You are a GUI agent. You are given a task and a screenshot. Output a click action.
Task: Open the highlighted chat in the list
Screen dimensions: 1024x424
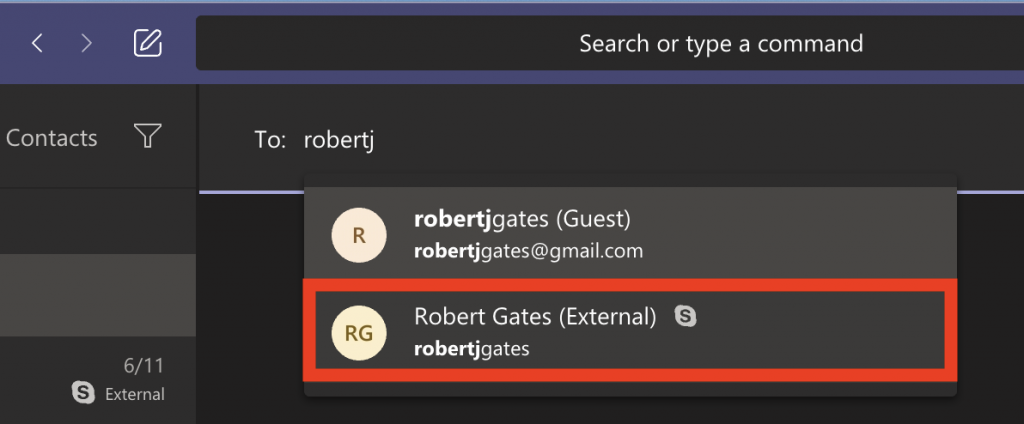[x=98, y=295]
